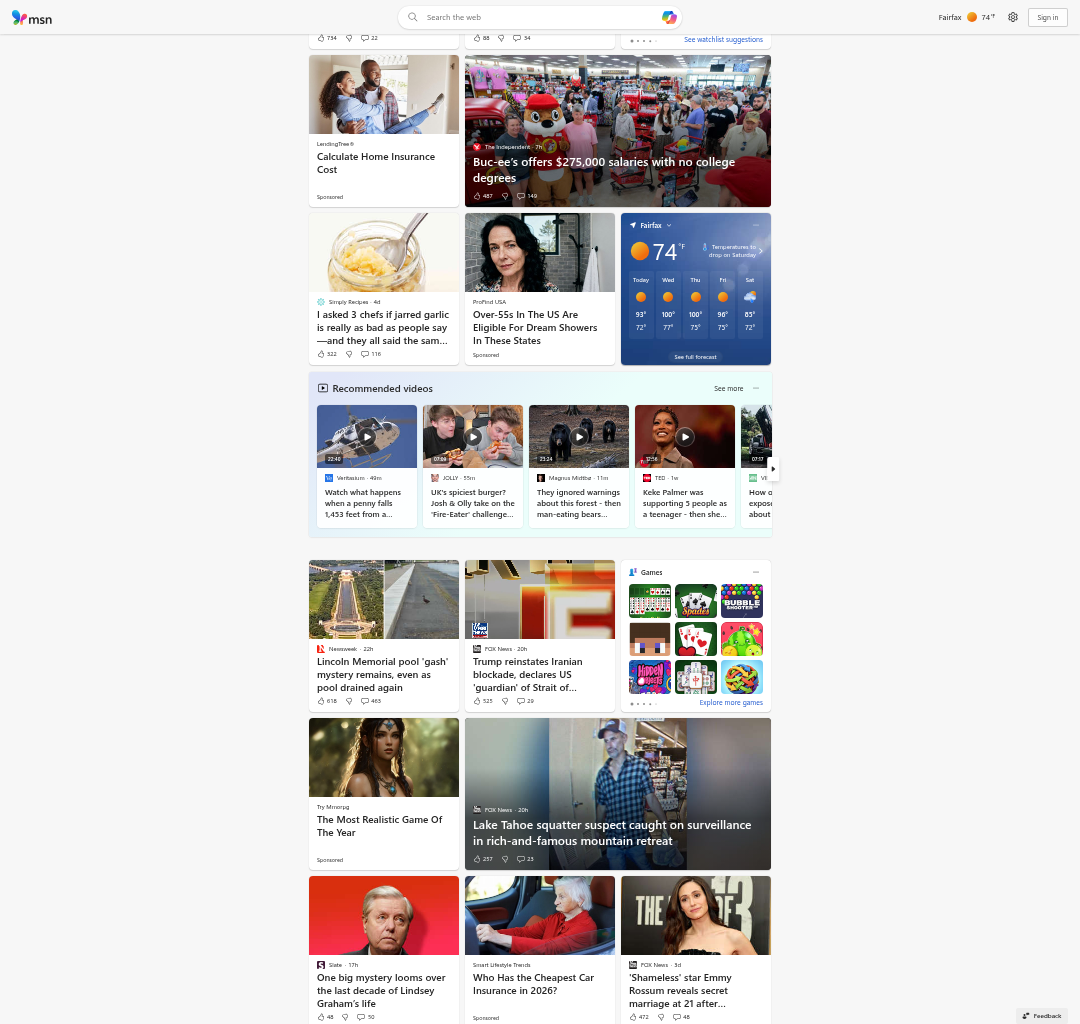Expand the Fairfax location dropdown in weather card
The height and width of the screenshot is (1024, 1080).
tap(668, 225)
